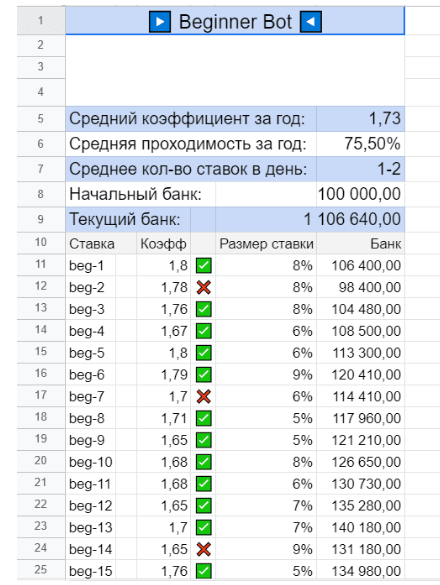Click the green checkmark in the beg-10 row
The height and width of the screenshot is (585, 440).
204,462
